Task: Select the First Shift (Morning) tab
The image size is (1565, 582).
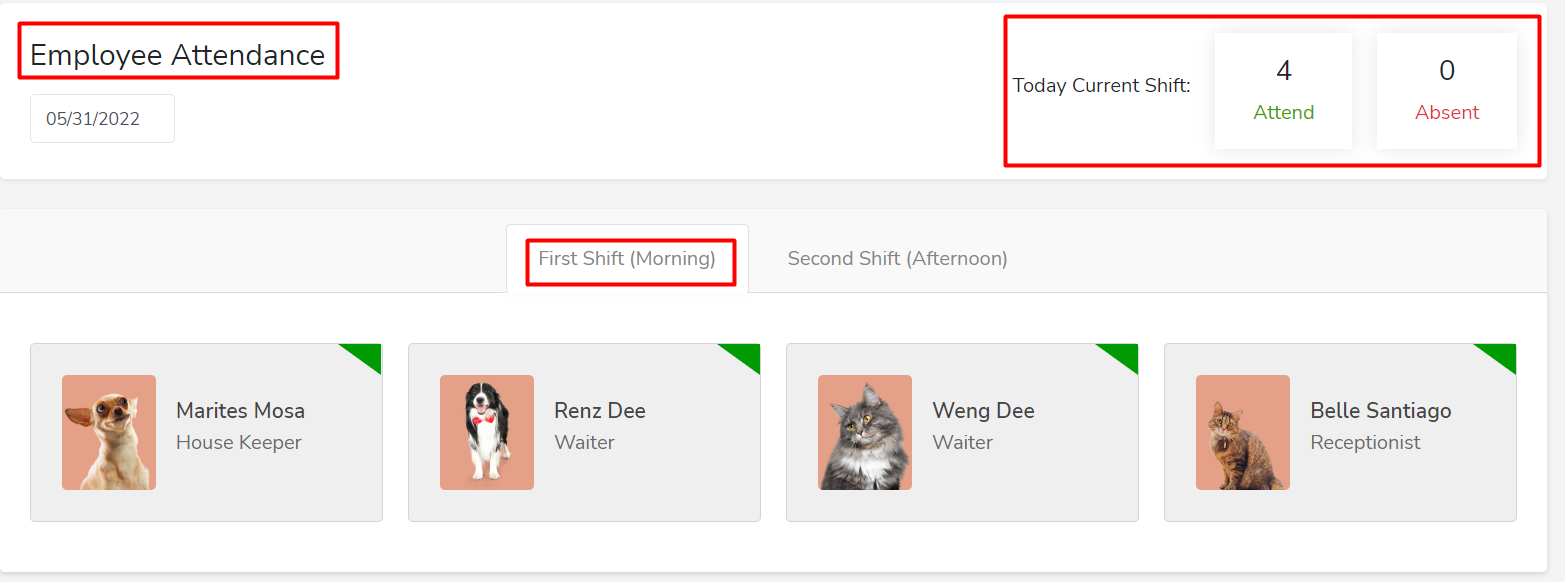Action: point(627,259)
